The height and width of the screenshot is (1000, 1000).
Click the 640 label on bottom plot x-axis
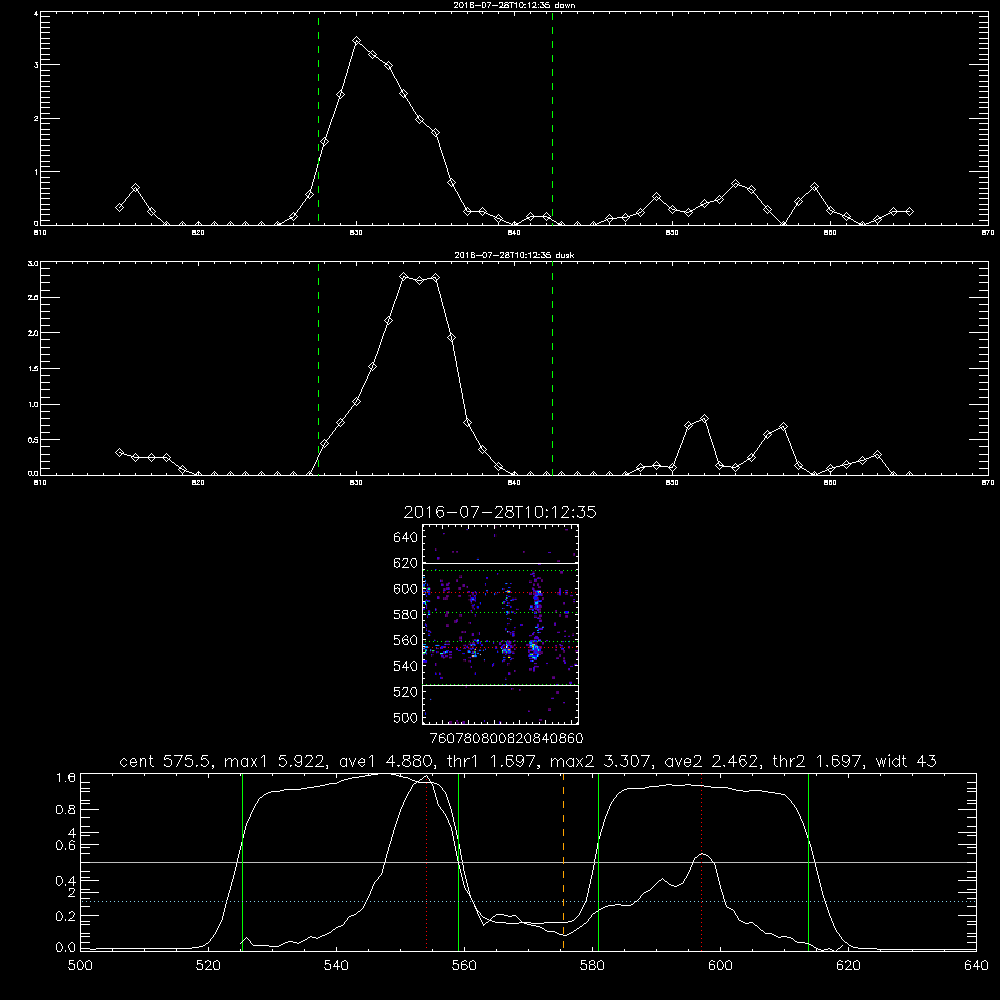click(x=976, y=966)
